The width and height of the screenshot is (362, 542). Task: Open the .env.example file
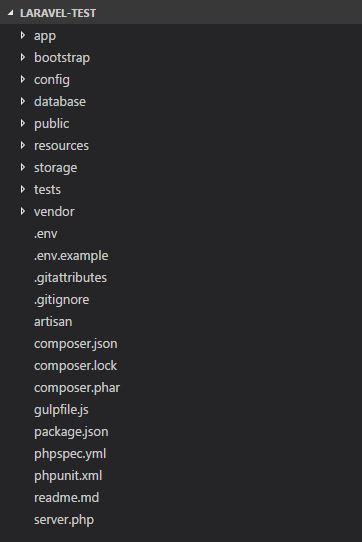pos(71,256)
